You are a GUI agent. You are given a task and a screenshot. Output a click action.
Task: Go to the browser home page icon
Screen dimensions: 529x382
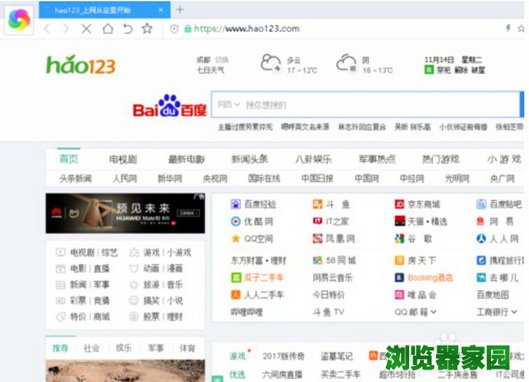tap(108, 28)
